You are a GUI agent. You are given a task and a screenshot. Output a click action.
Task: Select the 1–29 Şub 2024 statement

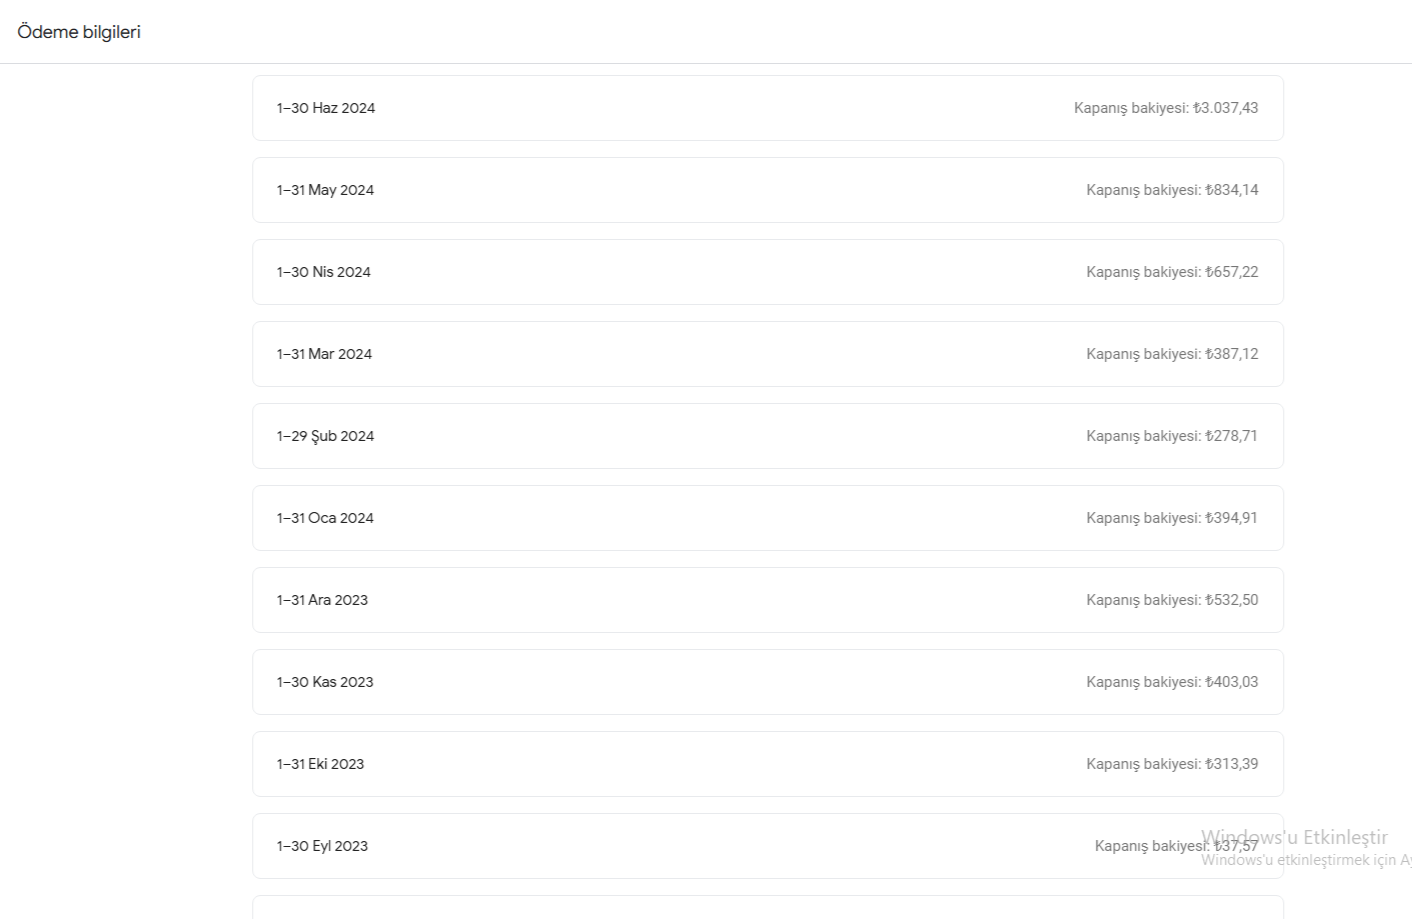768,436
